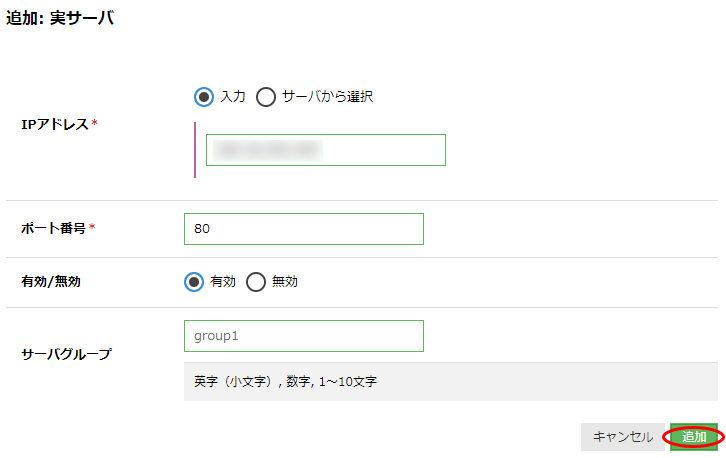Click the サーバから選択 label text
This screenshot has width=726, height=458.
point(327,96)
